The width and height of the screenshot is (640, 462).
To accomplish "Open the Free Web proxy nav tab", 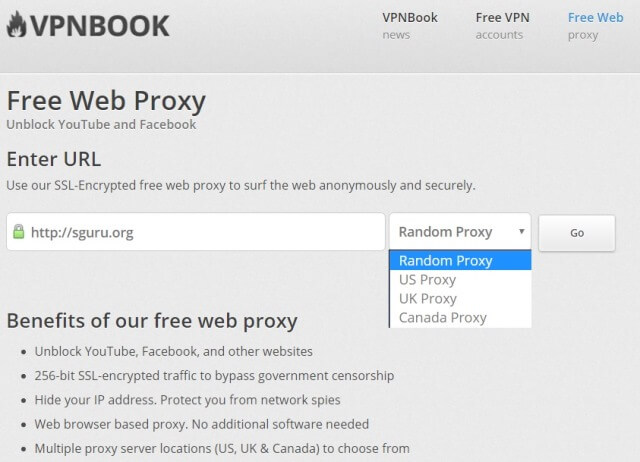I will coord(596,26).
